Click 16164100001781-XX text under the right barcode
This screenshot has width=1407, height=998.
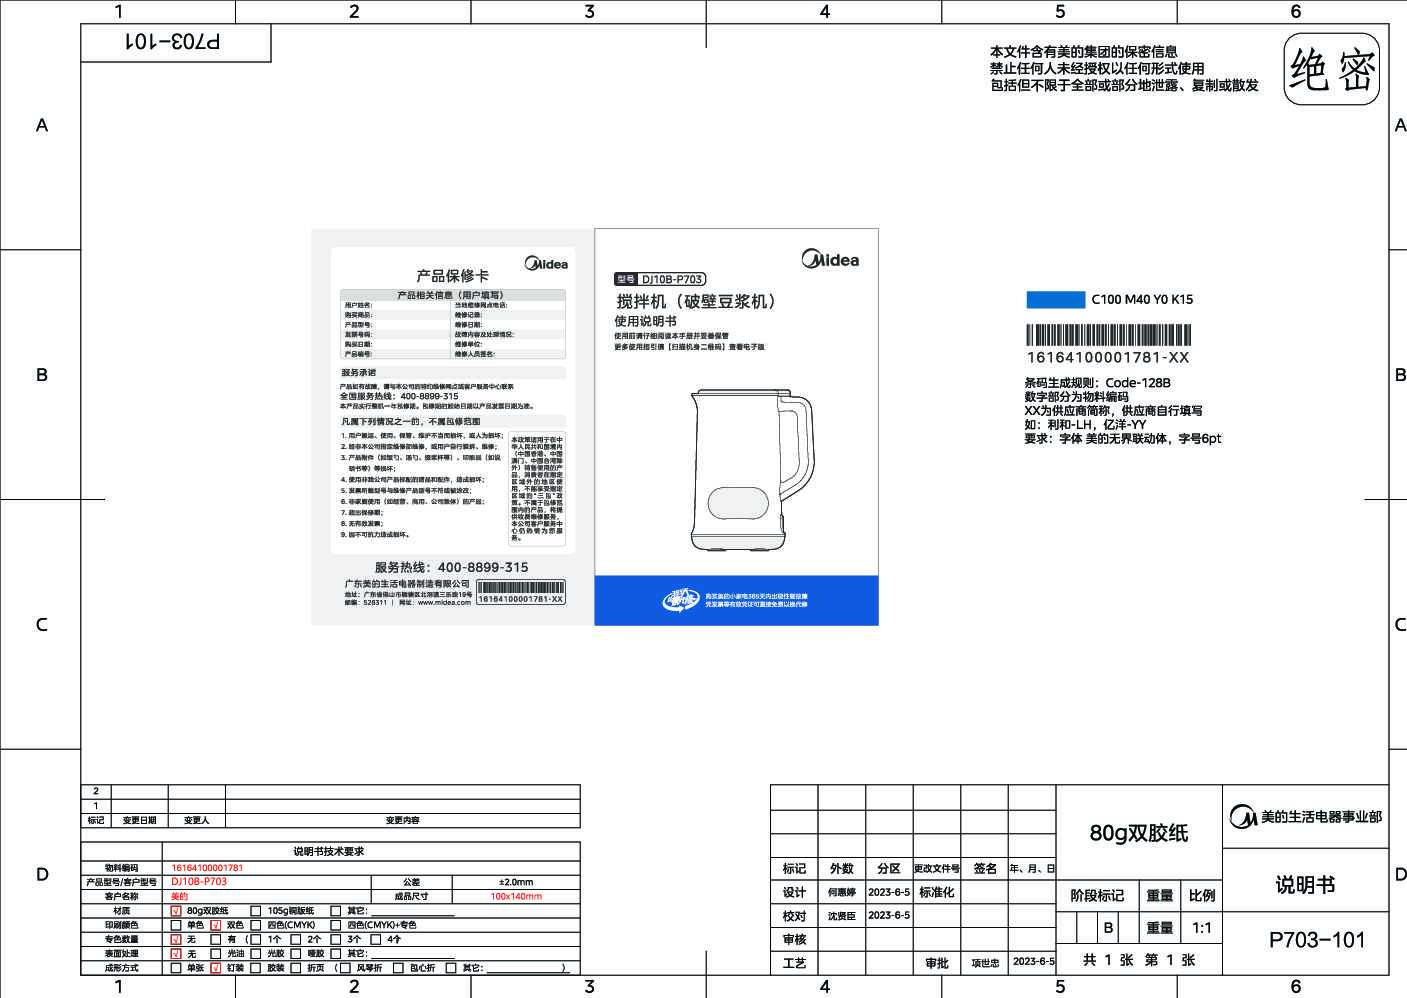(x=1108, y=358)
